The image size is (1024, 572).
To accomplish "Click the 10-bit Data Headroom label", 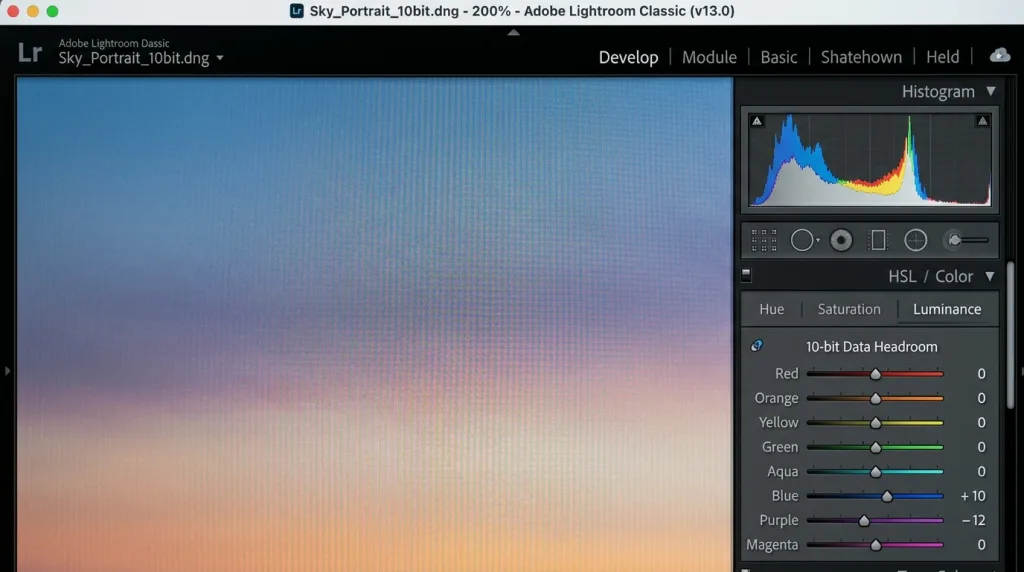I will click(x=871, y=347).
